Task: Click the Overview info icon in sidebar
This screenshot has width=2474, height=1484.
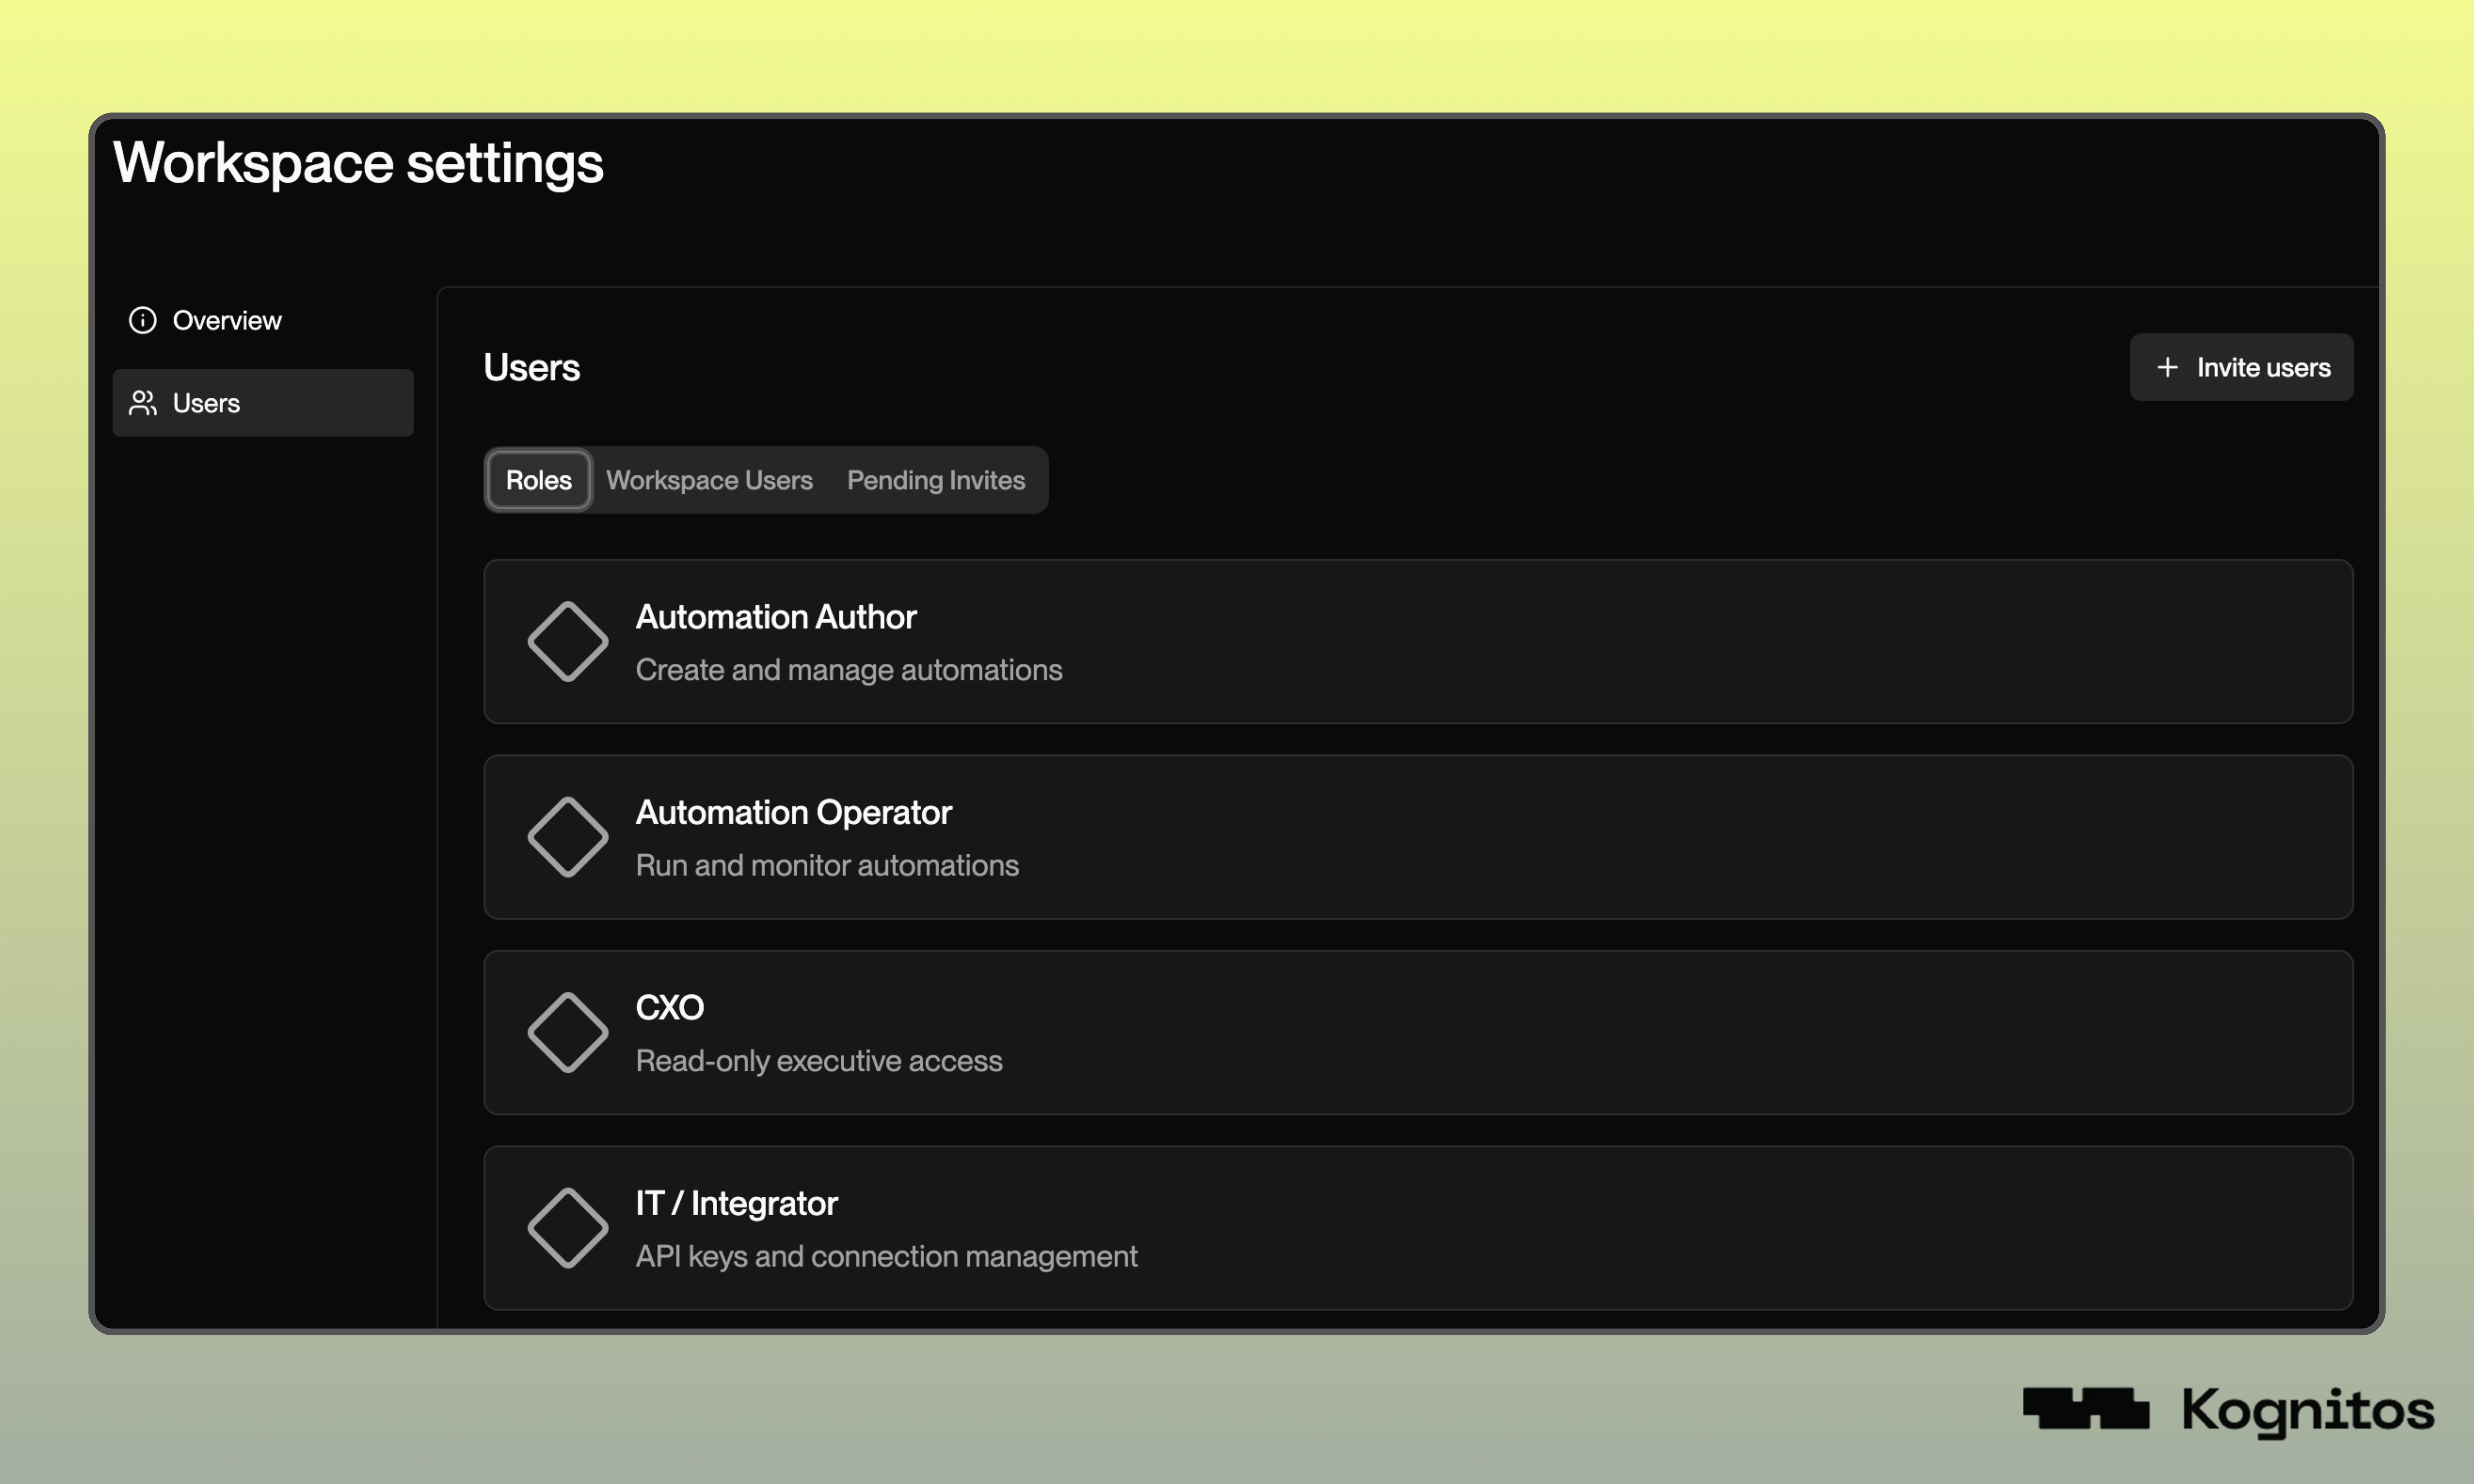Action: pyautogui.click(x=143, y=320)
